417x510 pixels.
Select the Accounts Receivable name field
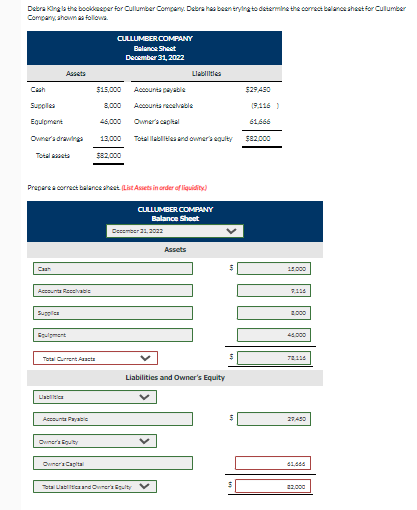coord(113,291)
